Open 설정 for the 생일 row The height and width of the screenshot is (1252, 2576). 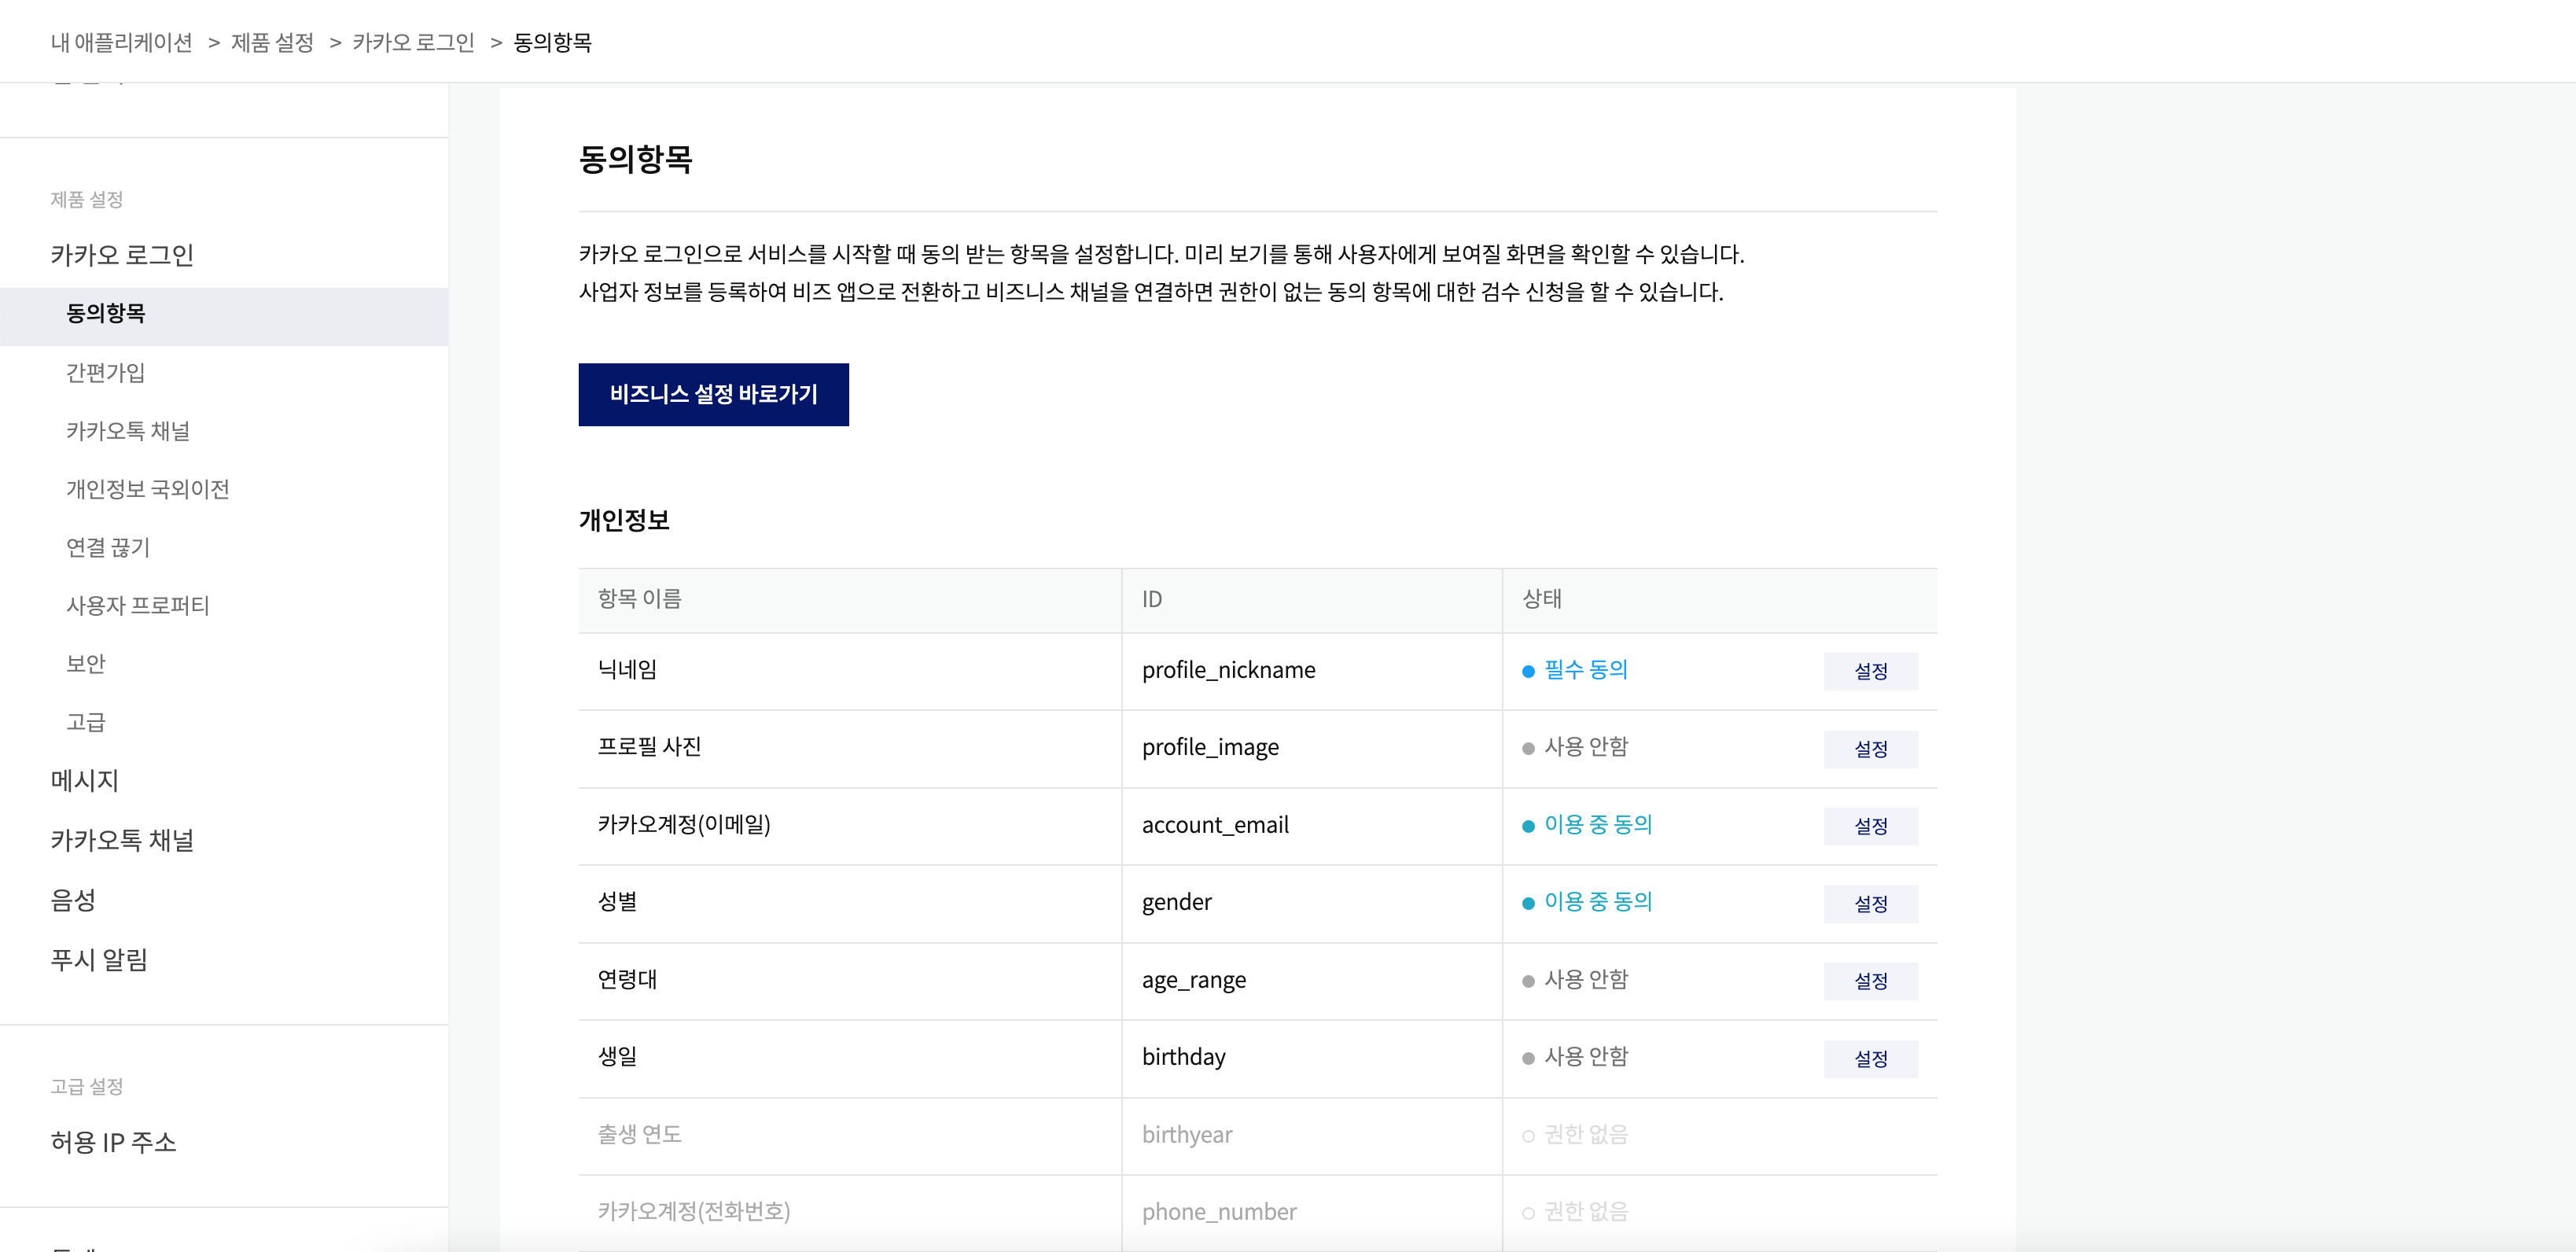coord(1869,1058)
